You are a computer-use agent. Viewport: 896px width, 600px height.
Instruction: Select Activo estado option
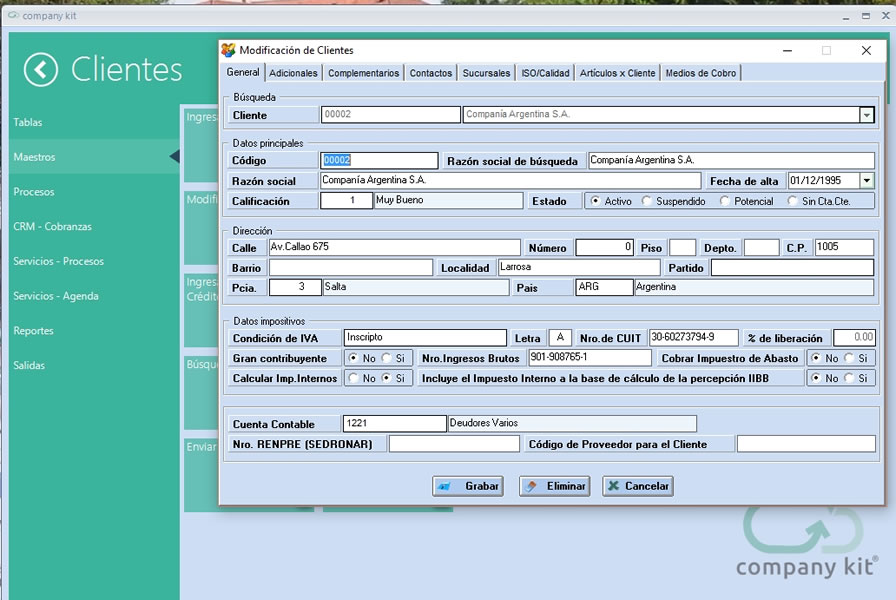(595, 201)
